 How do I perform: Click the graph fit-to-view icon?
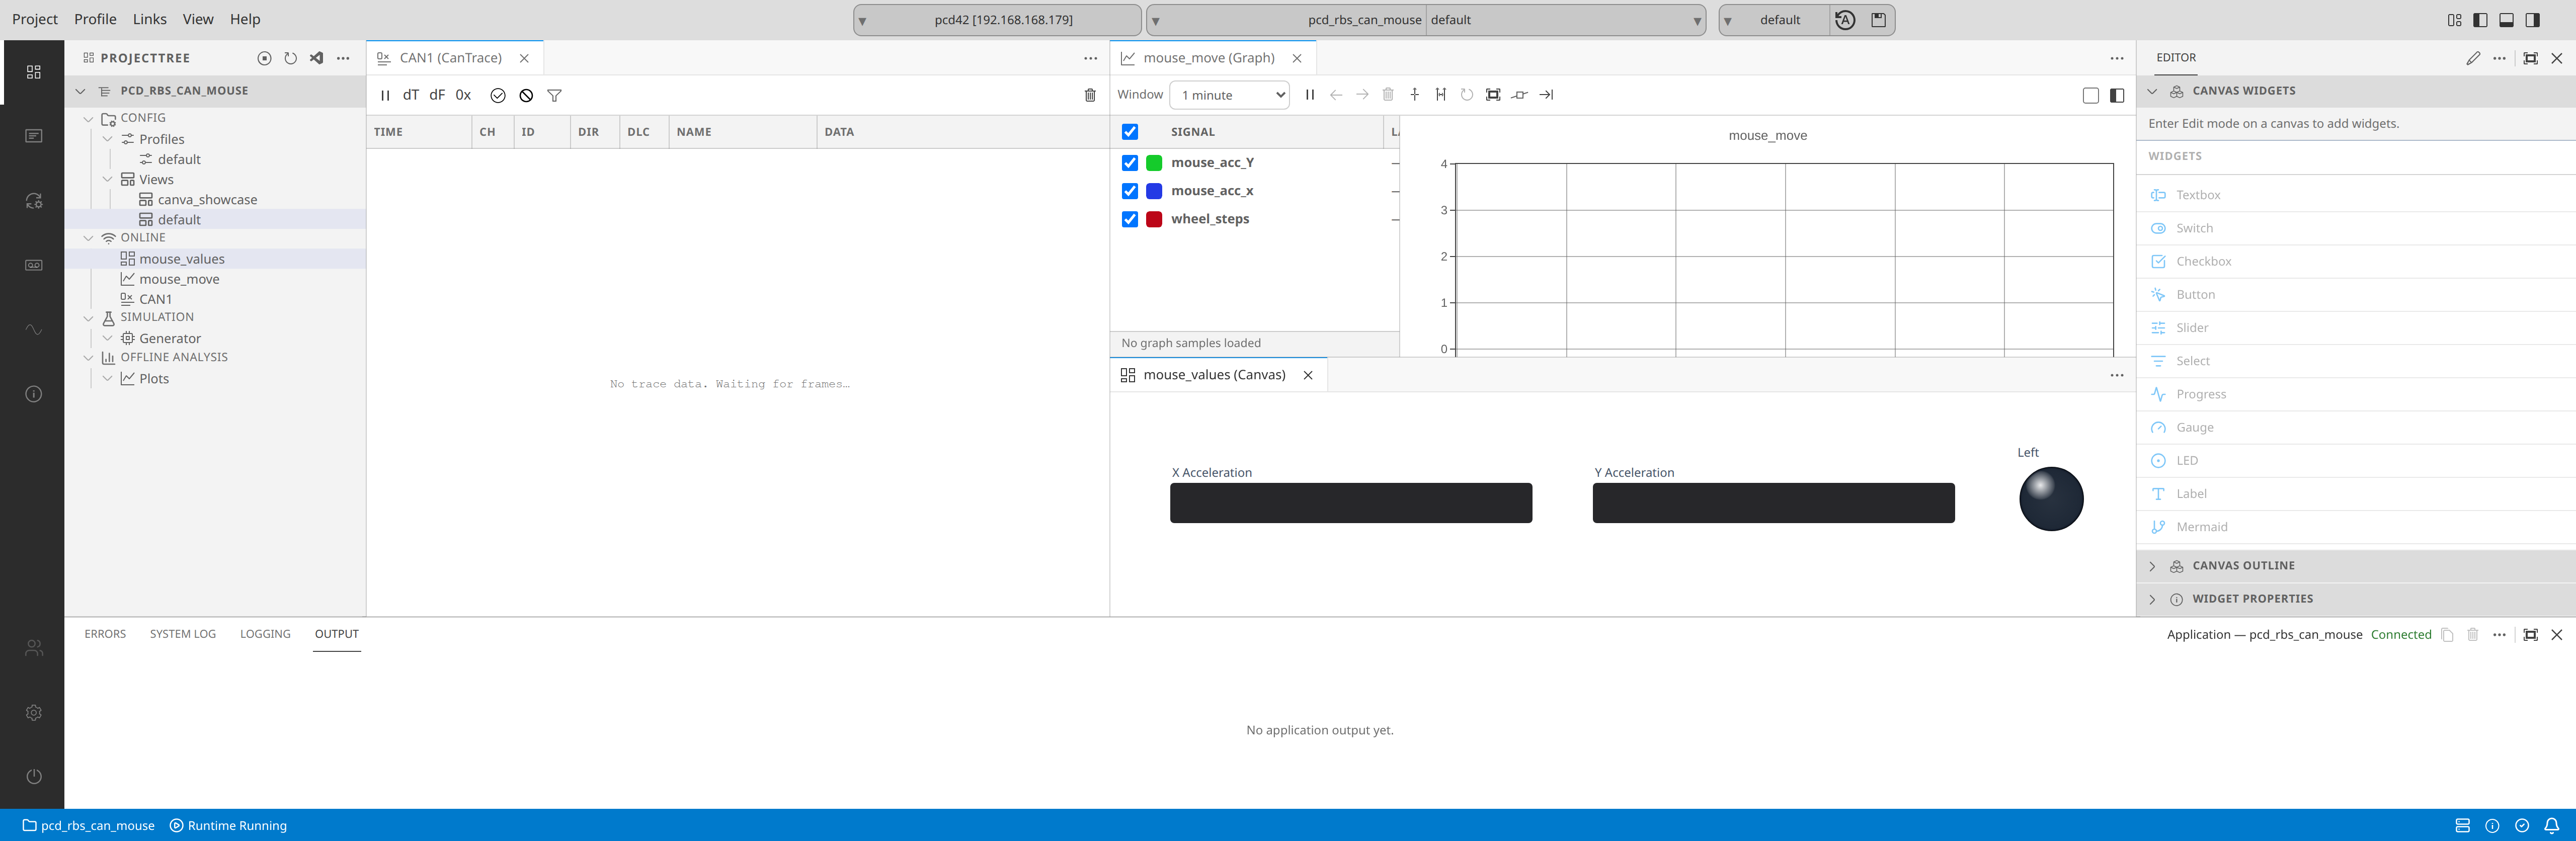1493,95
